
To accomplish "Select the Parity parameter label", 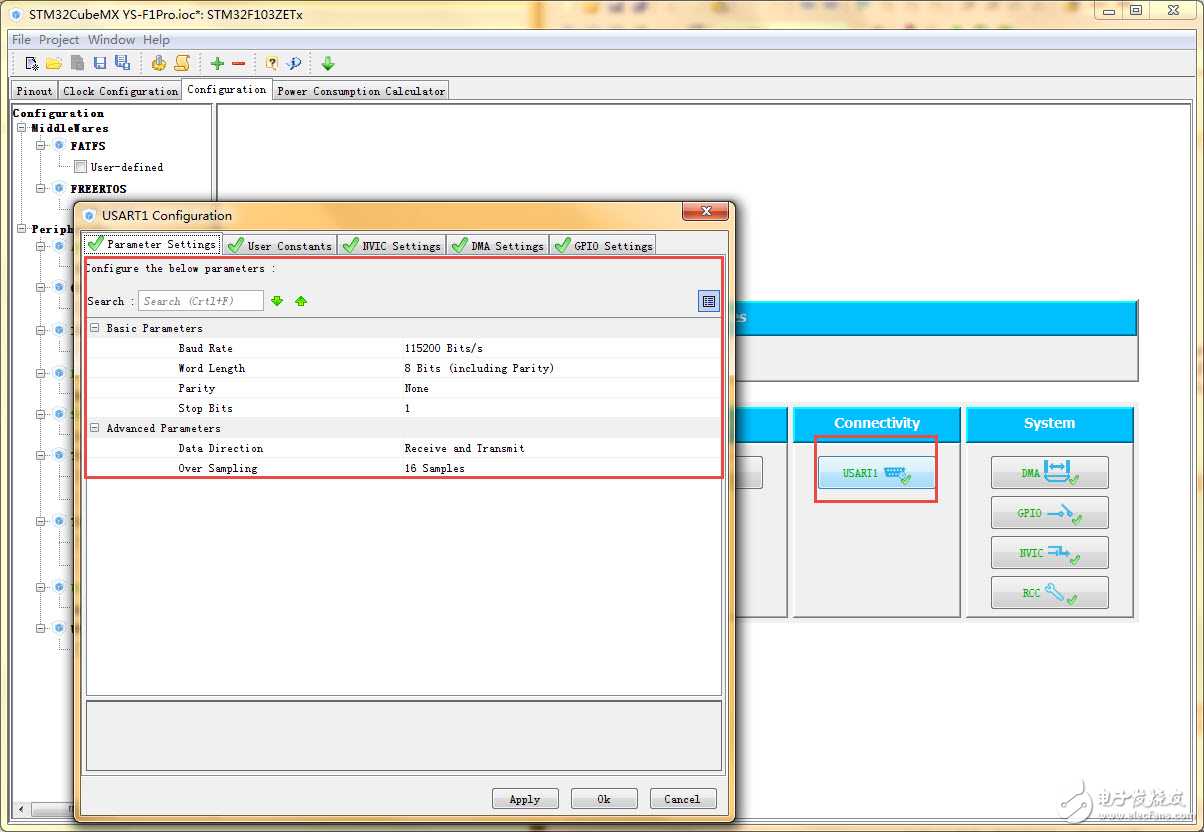I will pos(196,388).
